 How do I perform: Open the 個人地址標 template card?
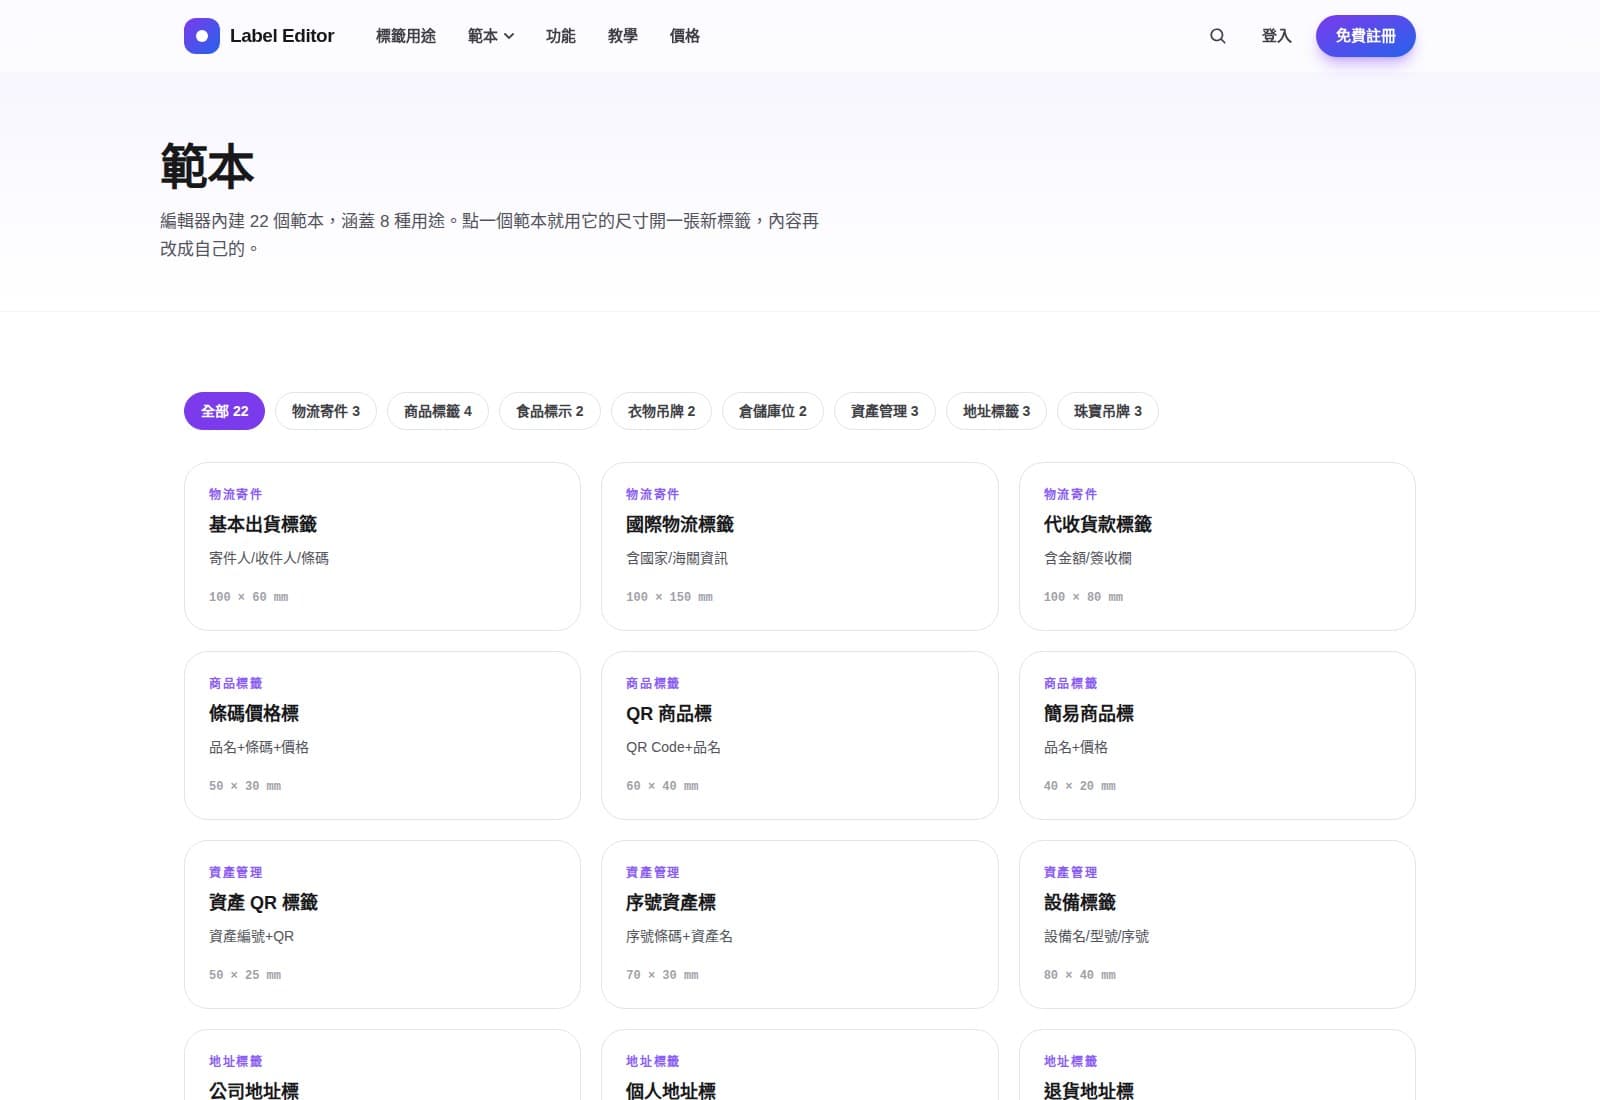(x=800, y=1065)
